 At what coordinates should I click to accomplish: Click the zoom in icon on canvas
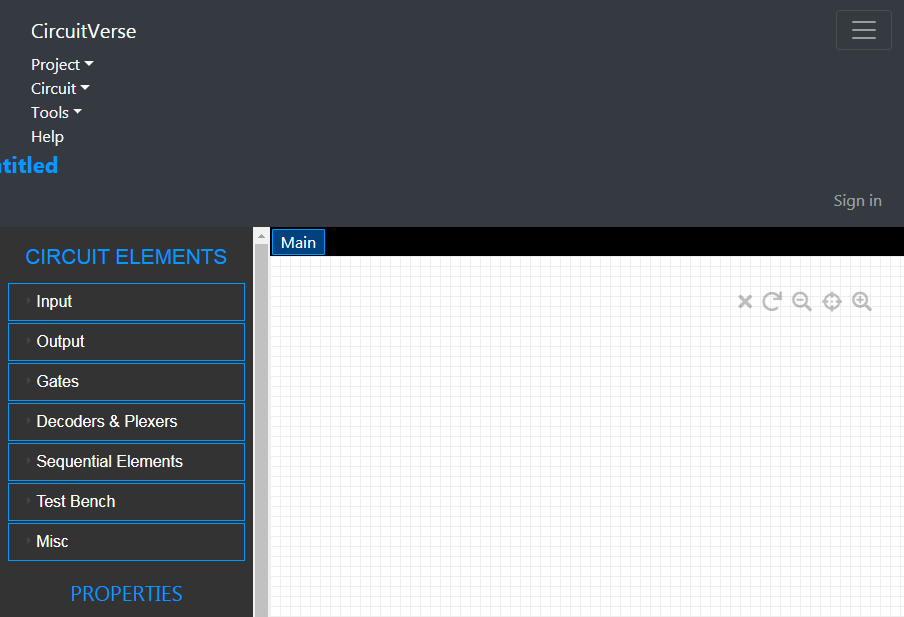pos(862,301)
